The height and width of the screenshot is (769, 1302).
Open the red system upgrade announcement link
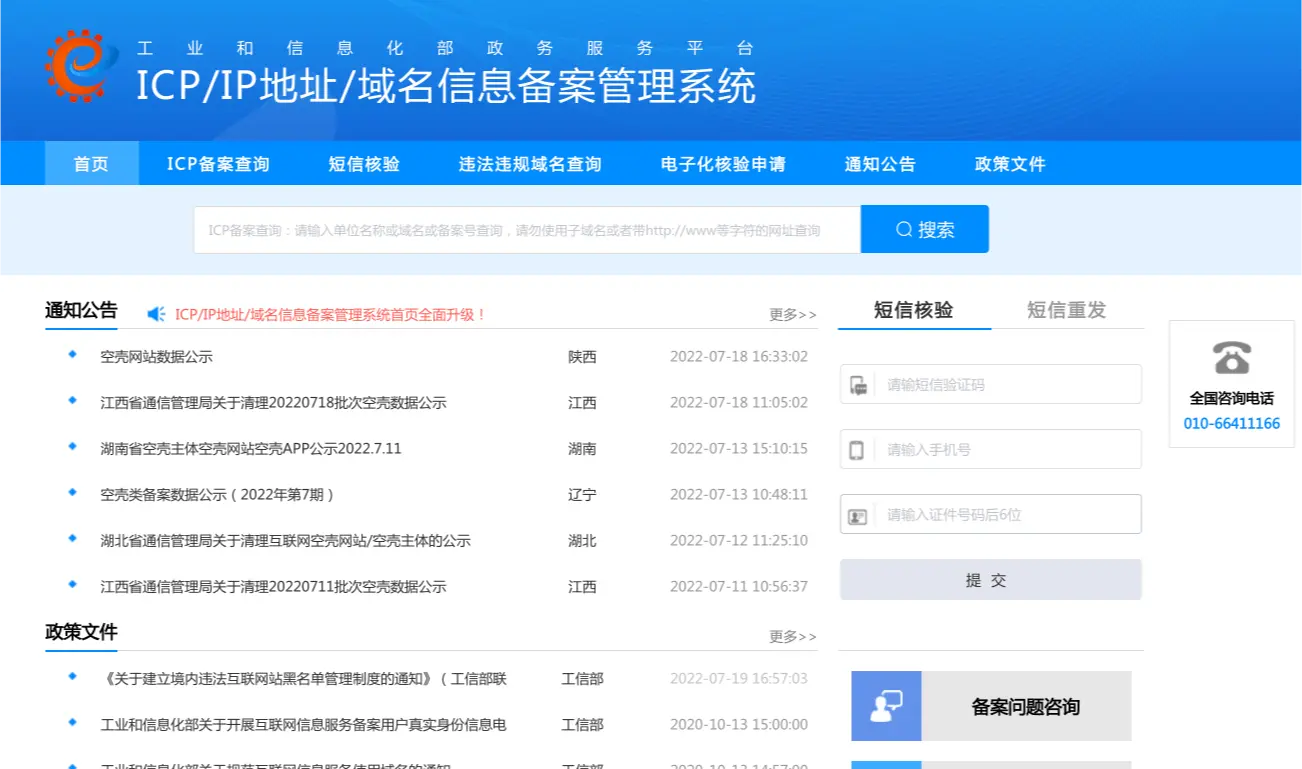[x=330, y=314]
